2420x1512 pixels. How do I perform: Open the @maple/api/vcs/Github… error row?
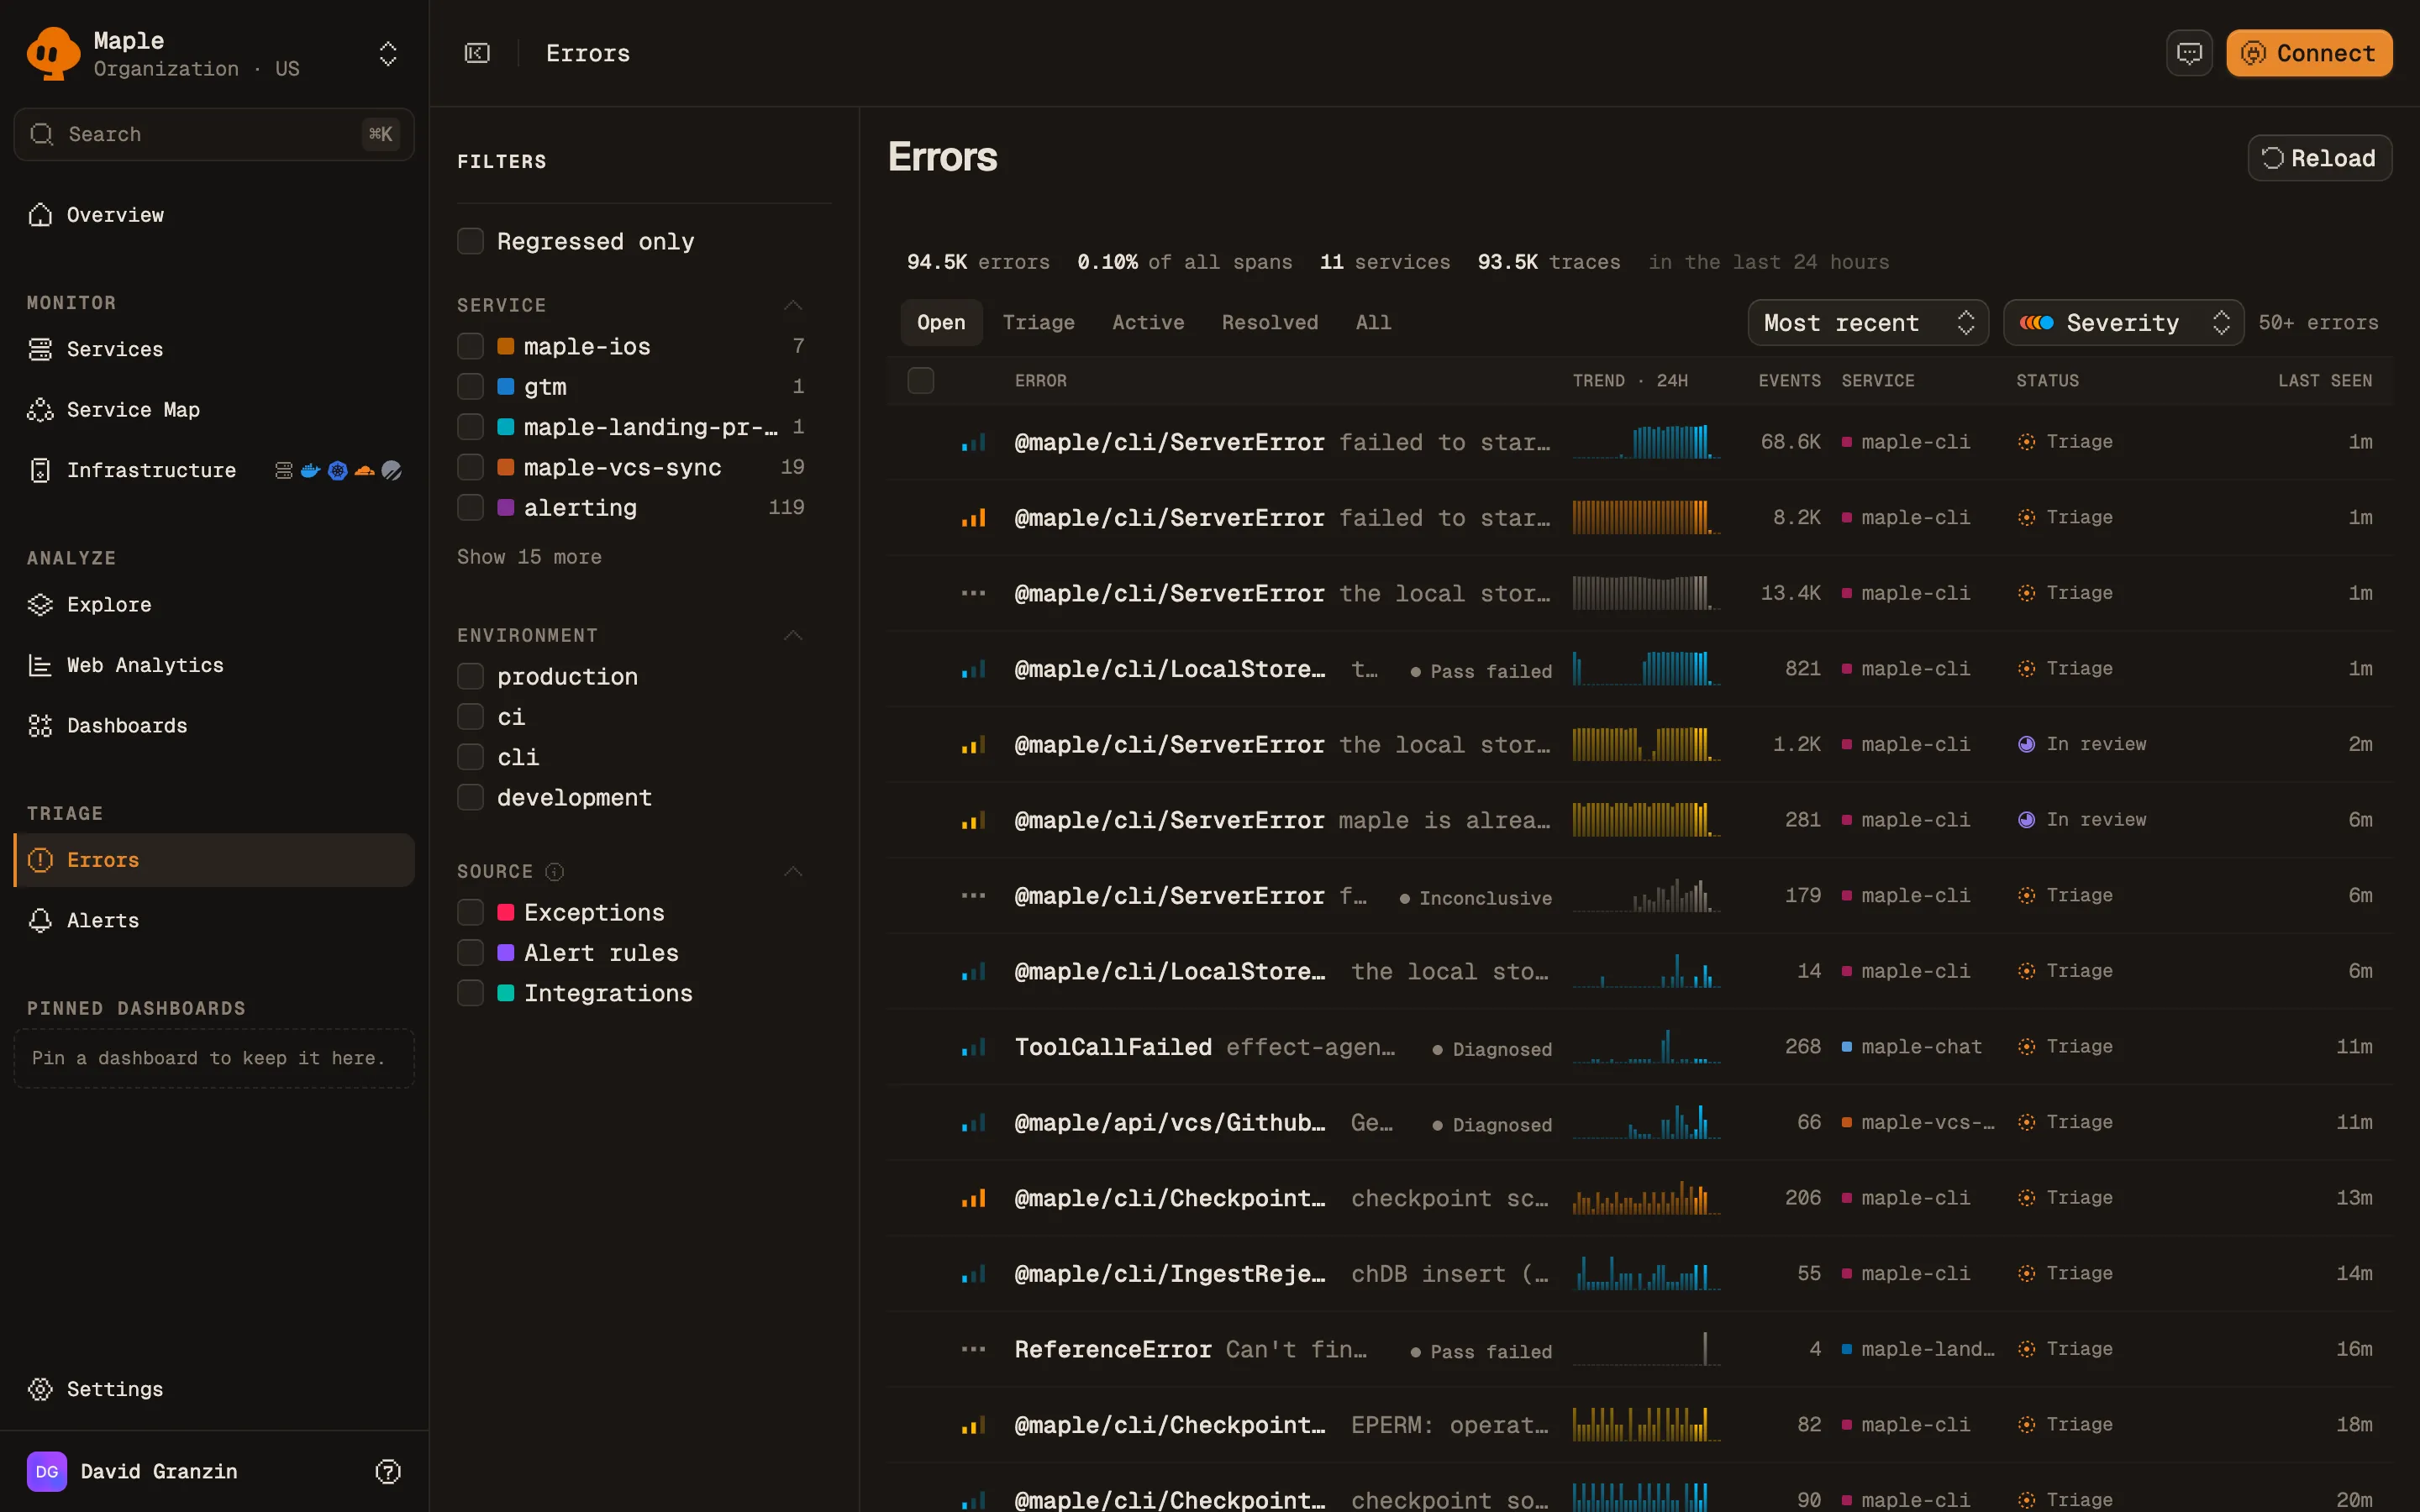tap(1640, 1123)
